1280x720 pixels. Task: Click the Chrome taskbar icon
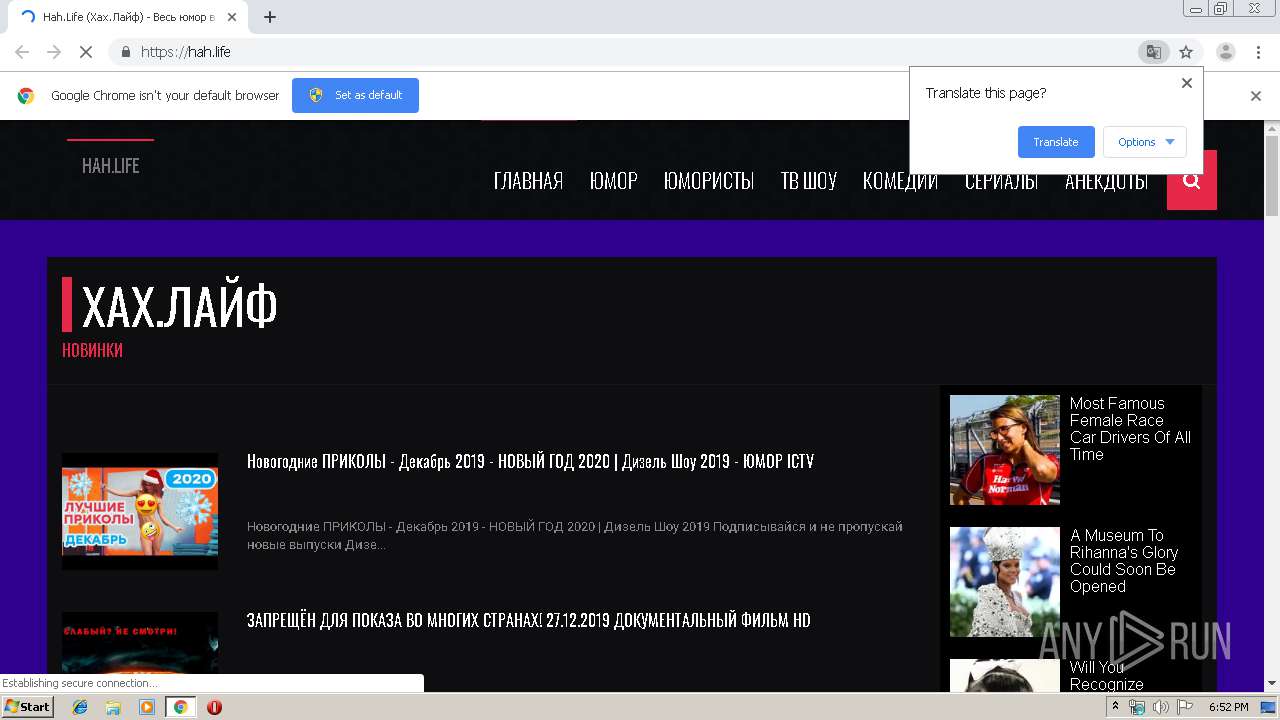point(180,707)
